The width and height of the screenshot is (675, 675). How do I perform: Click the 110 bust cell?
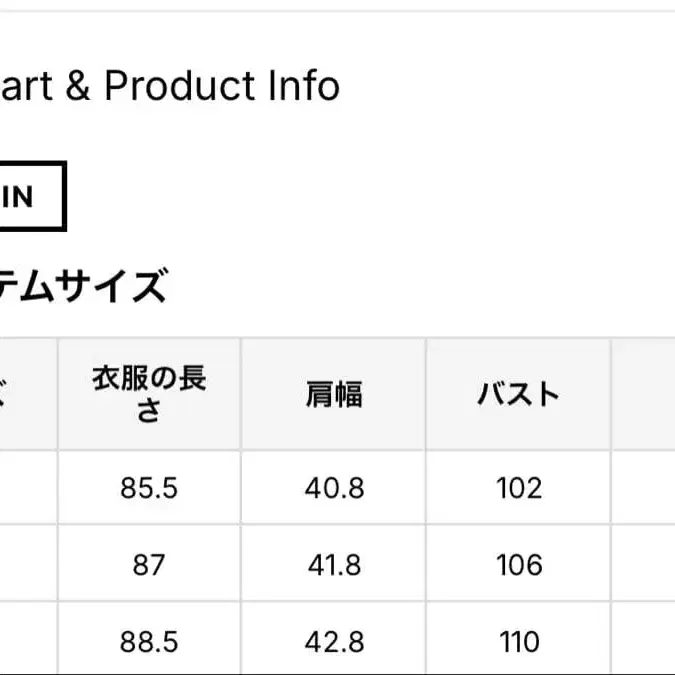coord(519,640)
